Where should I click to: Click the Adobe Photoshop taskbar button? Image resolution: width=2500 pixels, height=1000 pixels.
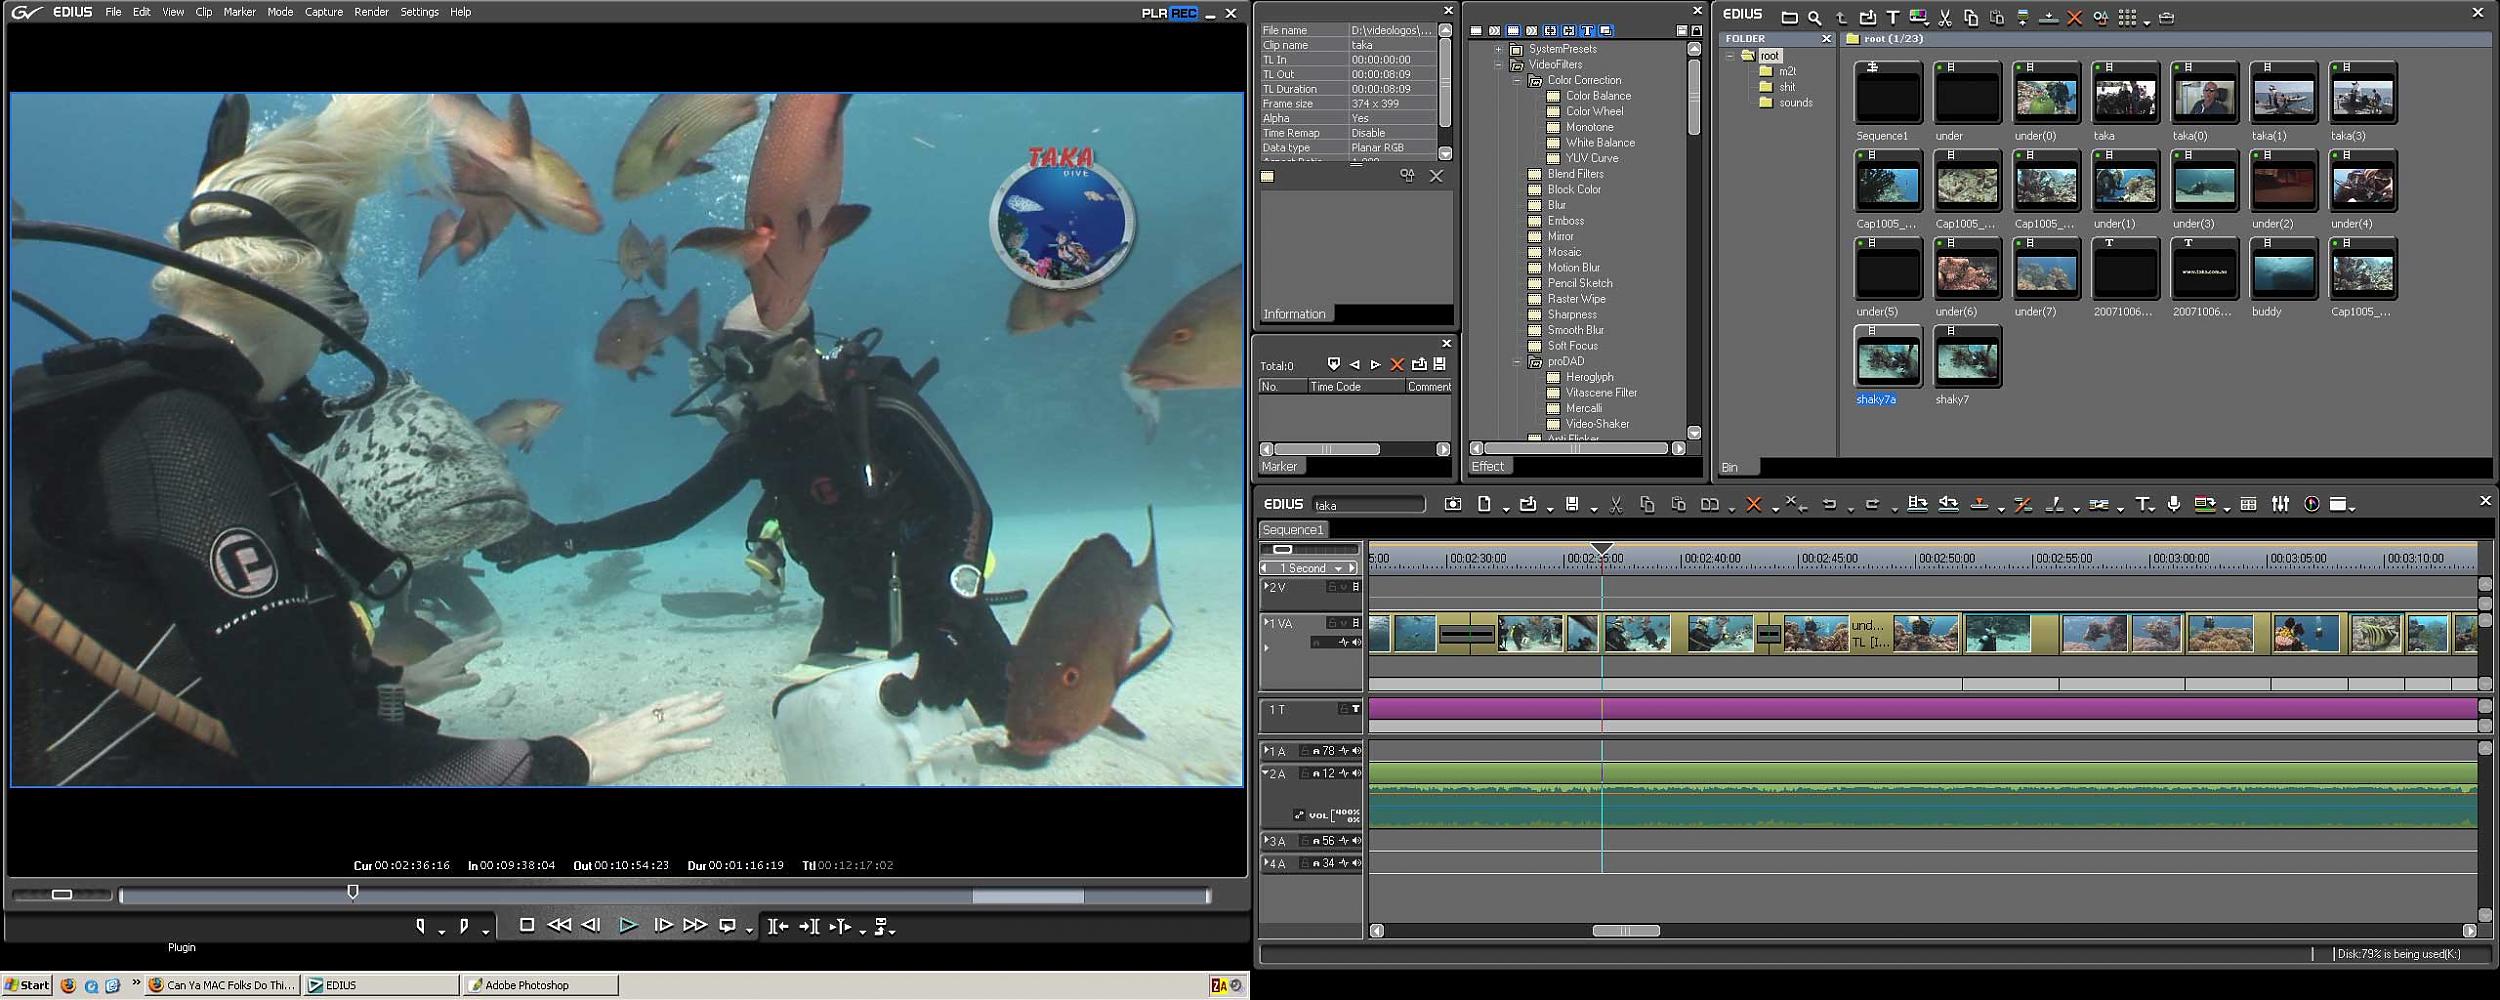(x=539, y=985)
